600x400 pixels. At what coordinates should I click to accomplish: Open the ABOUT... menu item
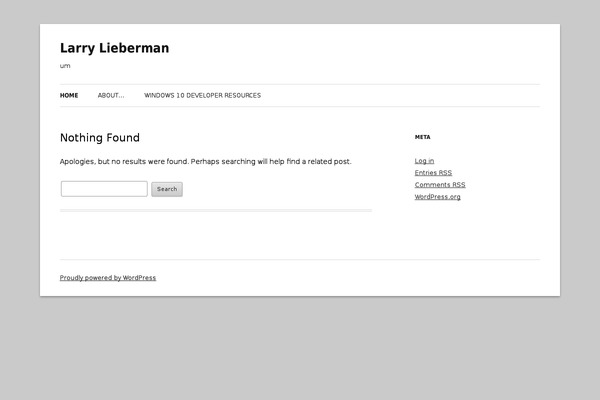[111, 96]
